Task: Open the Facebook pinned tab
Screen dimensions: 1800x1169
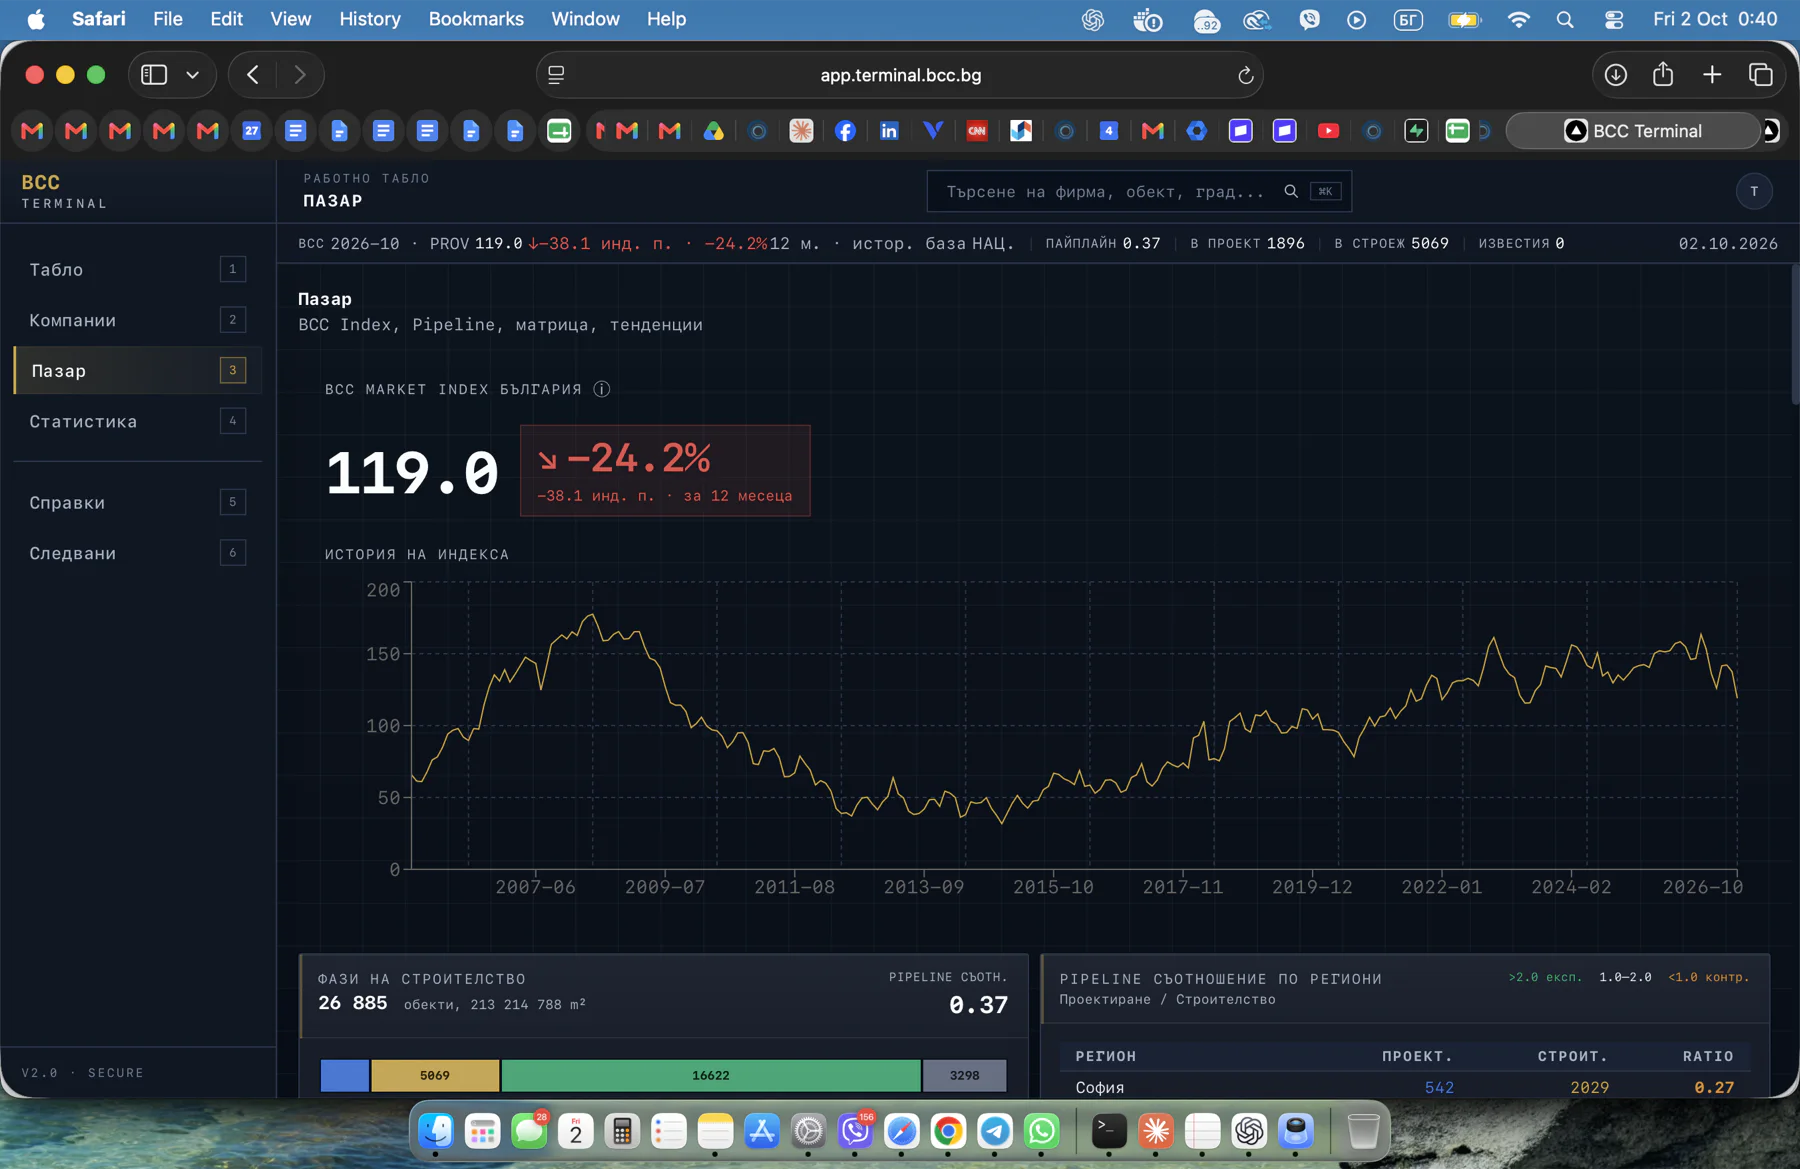Action: (x=845, y=131)
